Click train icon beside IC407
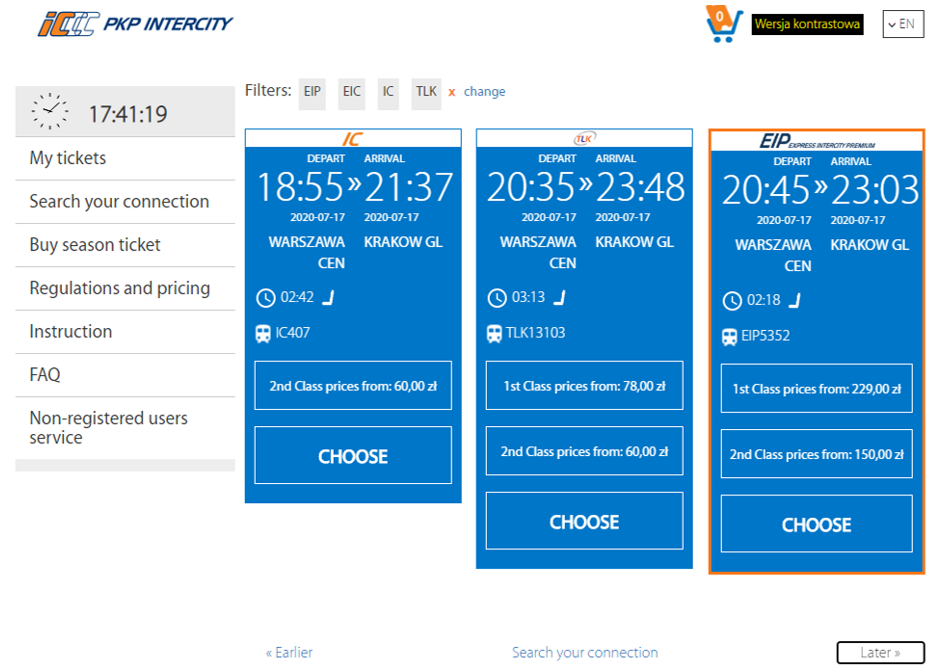940x670 pixels. click(x=263, y=334)
